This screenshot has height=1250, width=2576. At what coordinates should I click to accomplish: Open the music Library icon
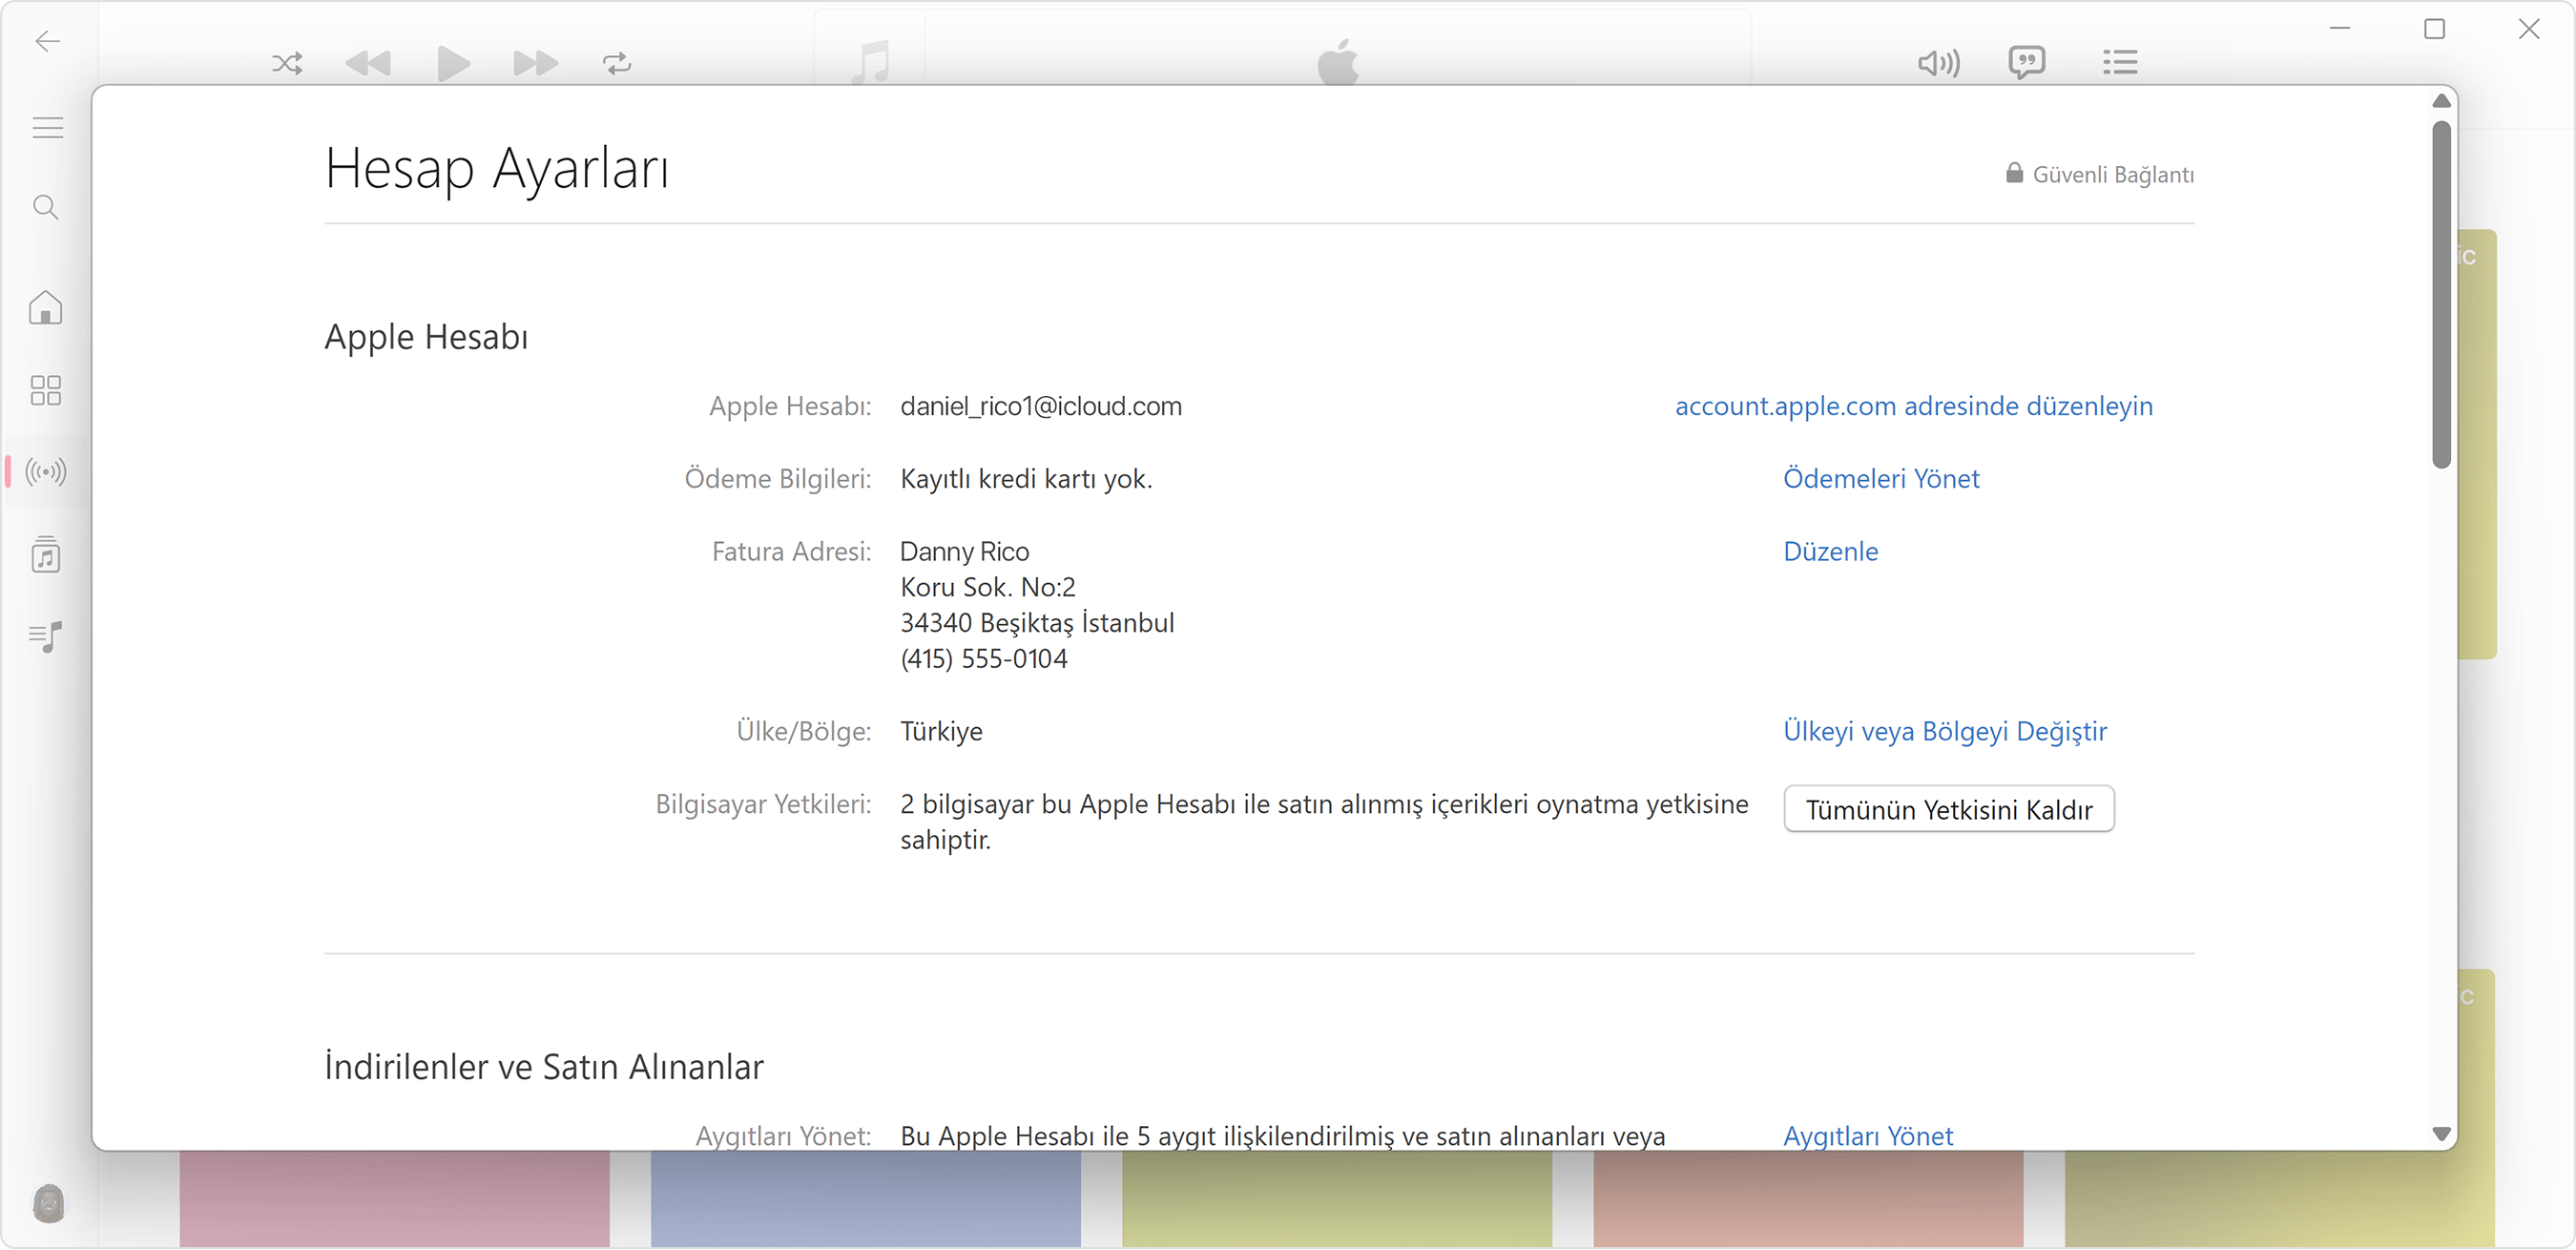click(x=46, y=554)
